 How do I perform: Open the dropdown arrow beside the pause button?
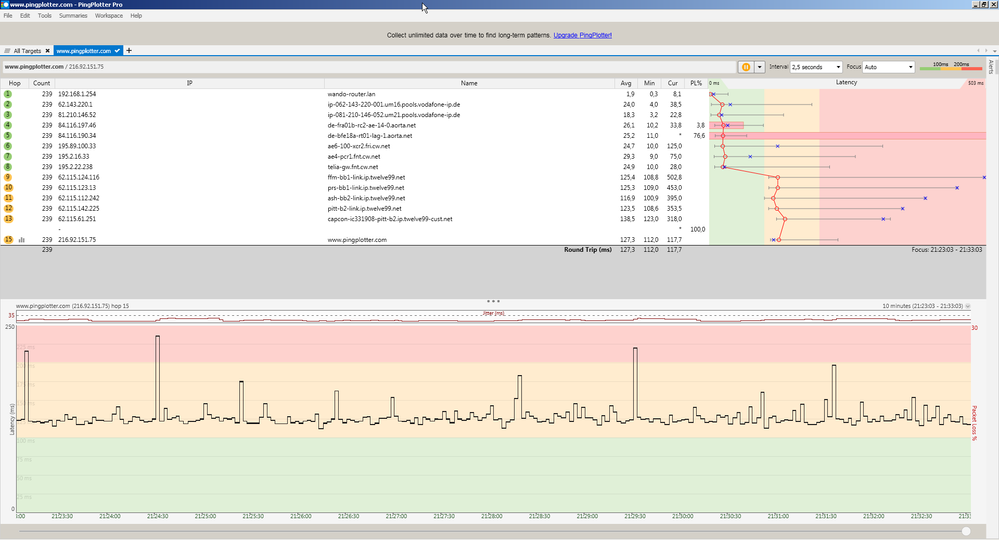tap(759, 67)
